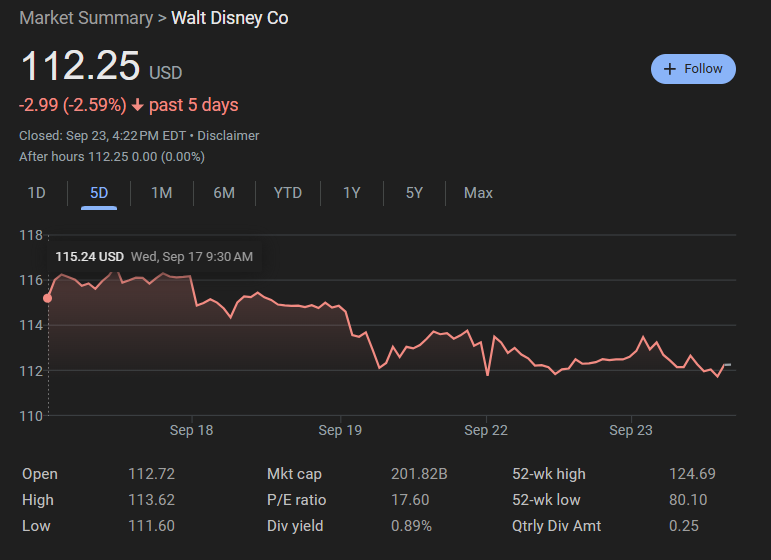771x560 pixels.
Task: Switch to the 6M time range
Action: tap(224, 193)
